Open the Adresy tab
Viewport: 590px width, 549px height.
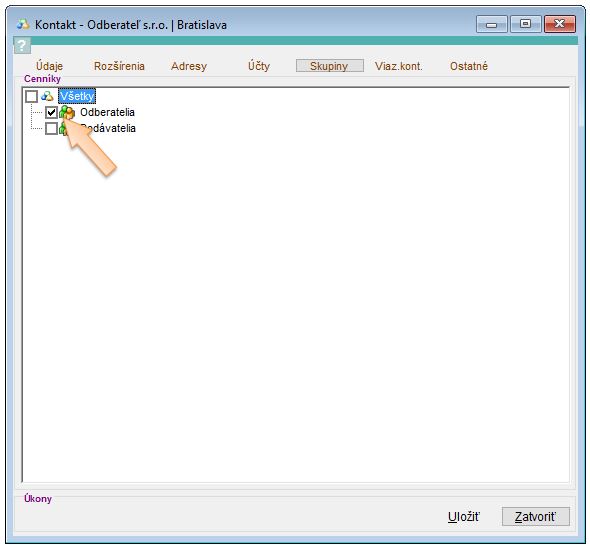(189, 66)
